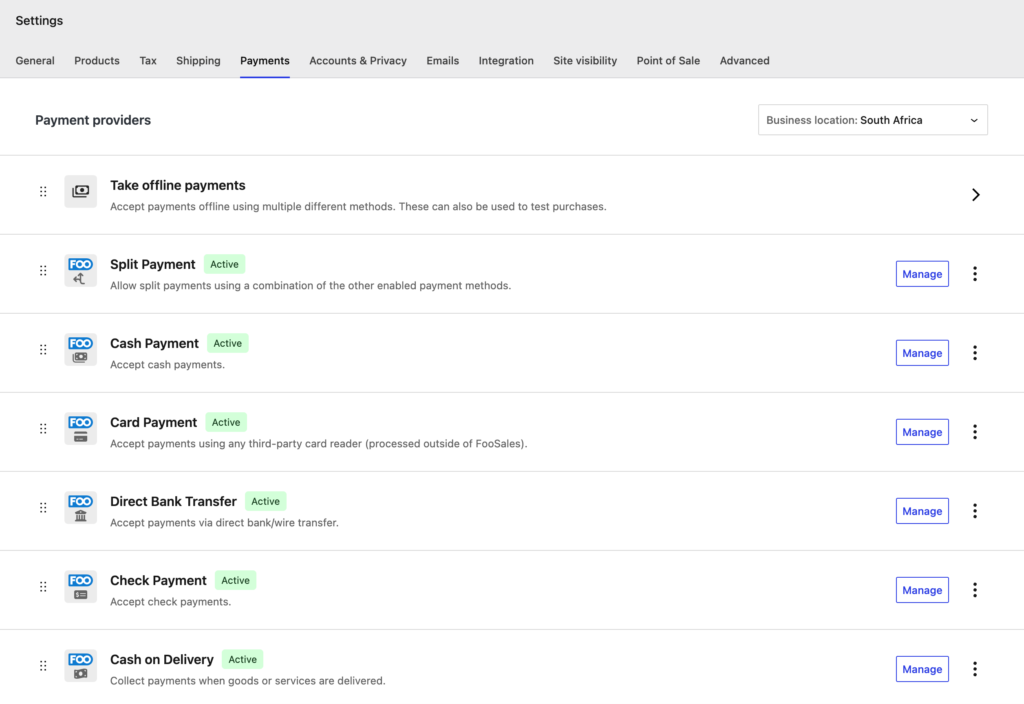Click the Cash on Delivery FOO icon
Image resolution: width=1024 pixels, height=704 pixels.
80,665
